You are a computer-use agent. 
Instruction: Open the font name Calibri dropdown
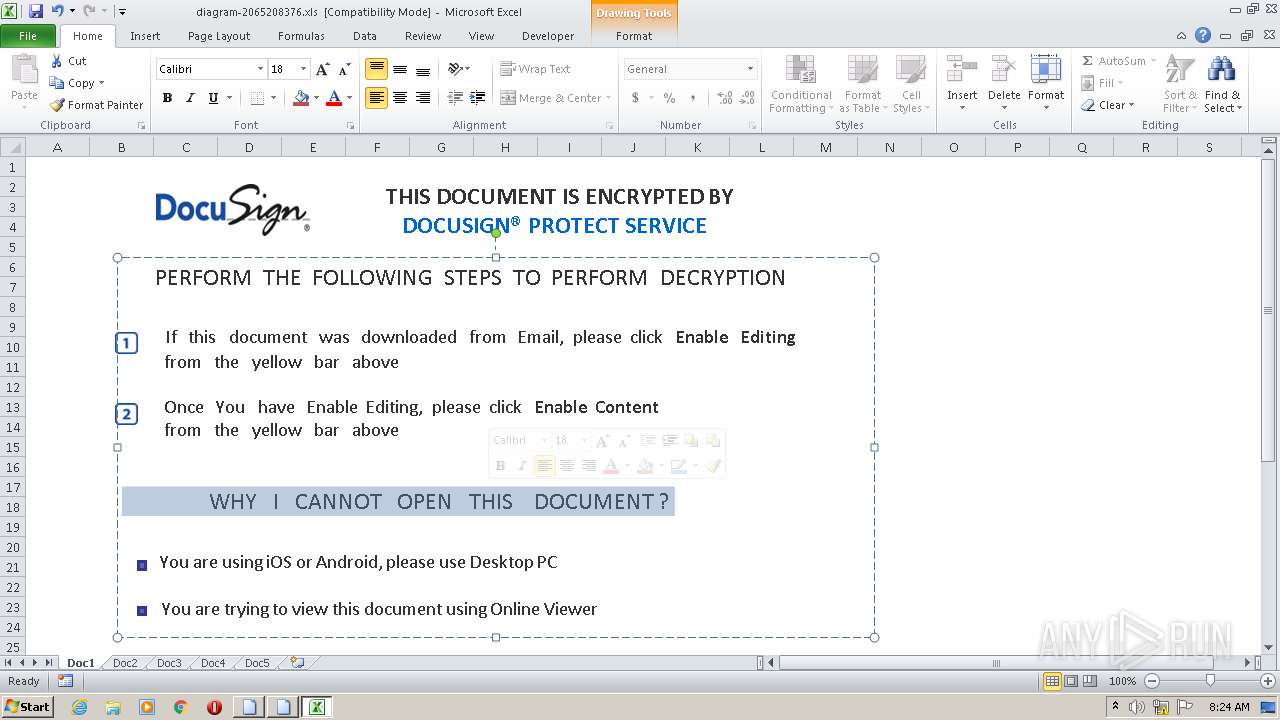click(x=260, y=69)
